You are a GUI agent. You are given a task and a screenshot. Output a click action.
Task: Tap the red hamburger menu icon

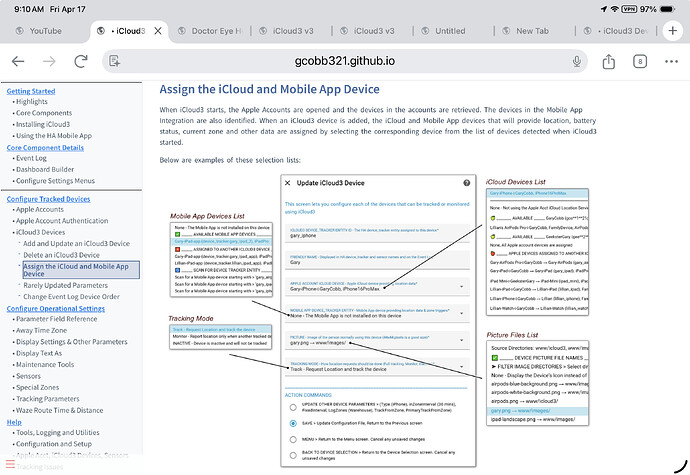click(10, 464)
